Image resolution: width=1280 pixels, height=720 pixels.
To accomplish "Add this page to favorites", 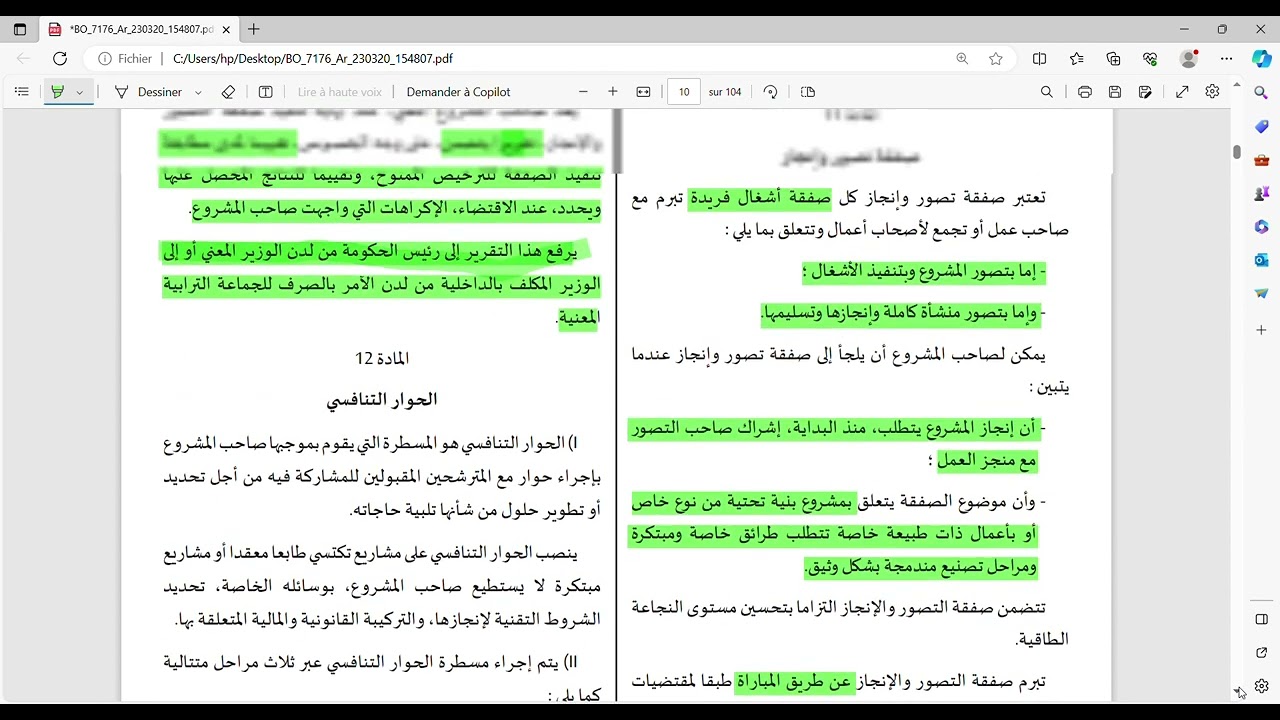I will tap(996, 59).
